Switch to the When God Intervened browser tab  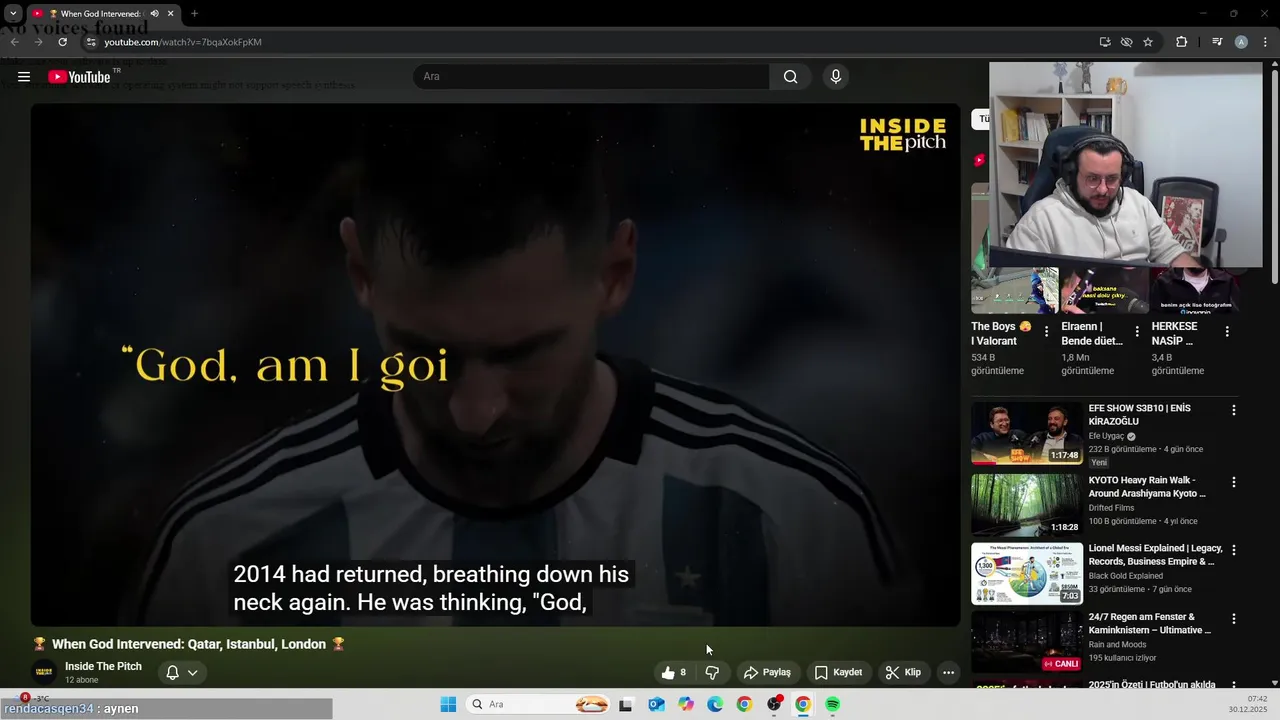coord(102,14)
